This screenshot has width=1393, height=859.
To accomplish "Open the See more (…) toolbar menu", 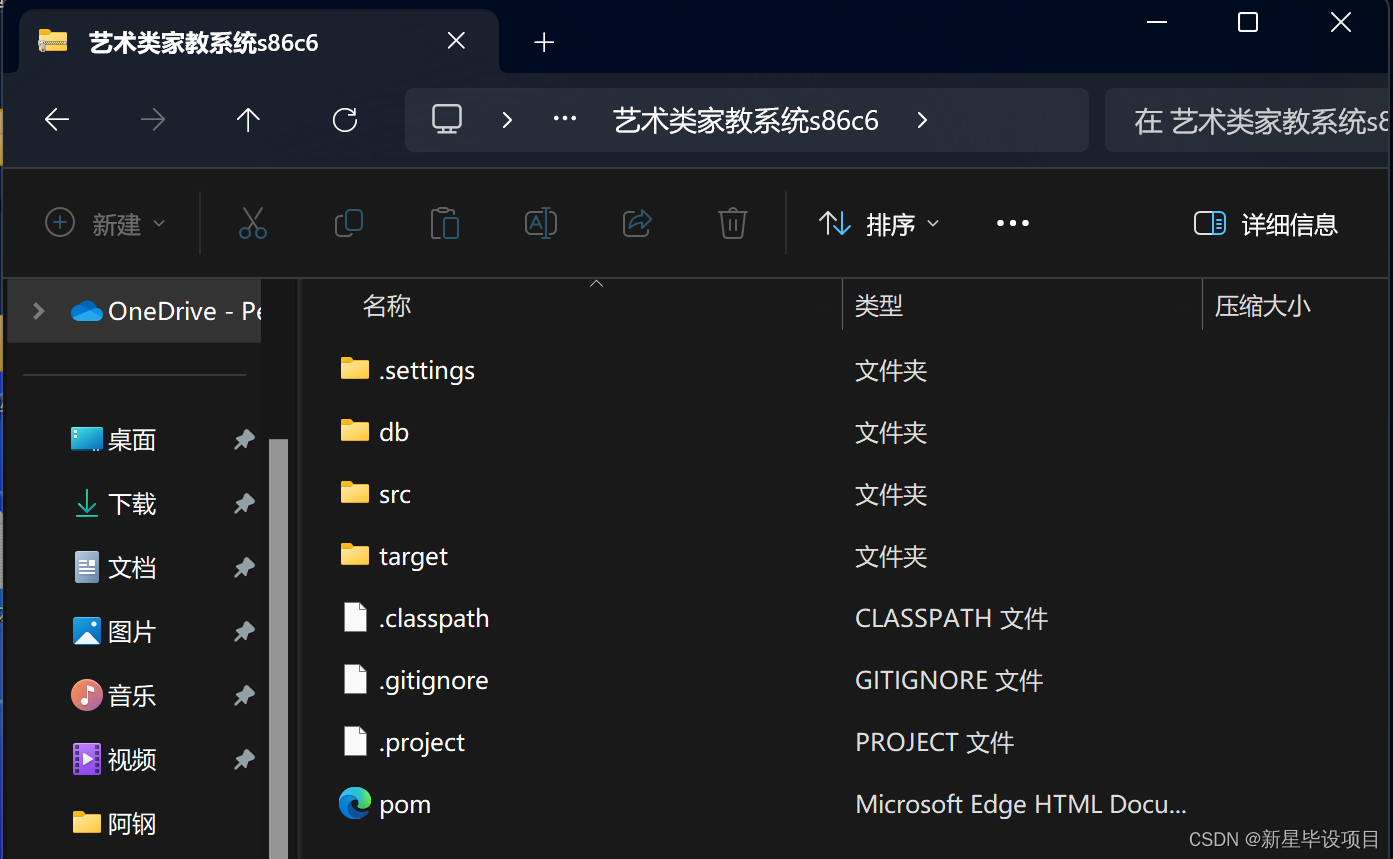I will tap(1013, 223).
